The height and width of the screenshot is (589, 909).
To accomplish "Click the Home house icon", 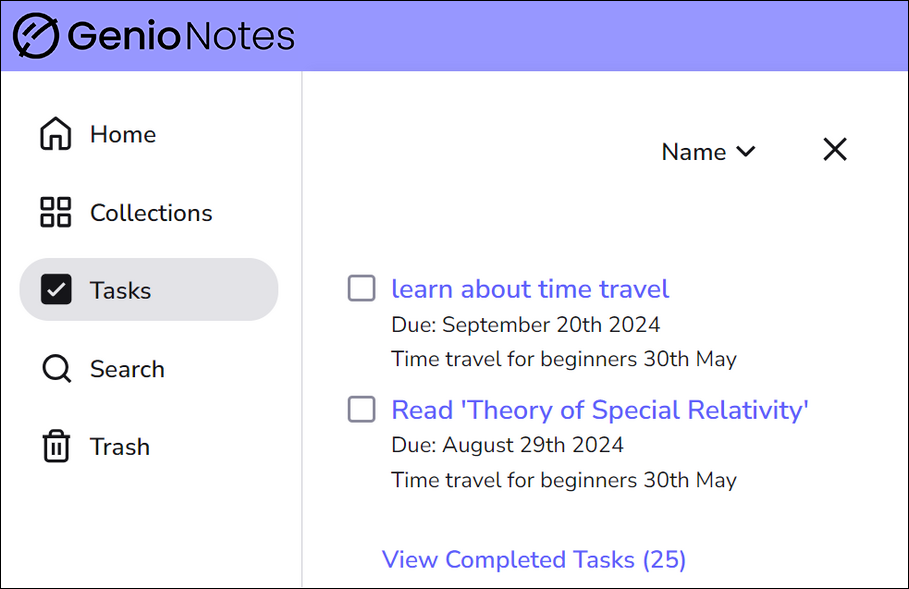I will 56,134.
